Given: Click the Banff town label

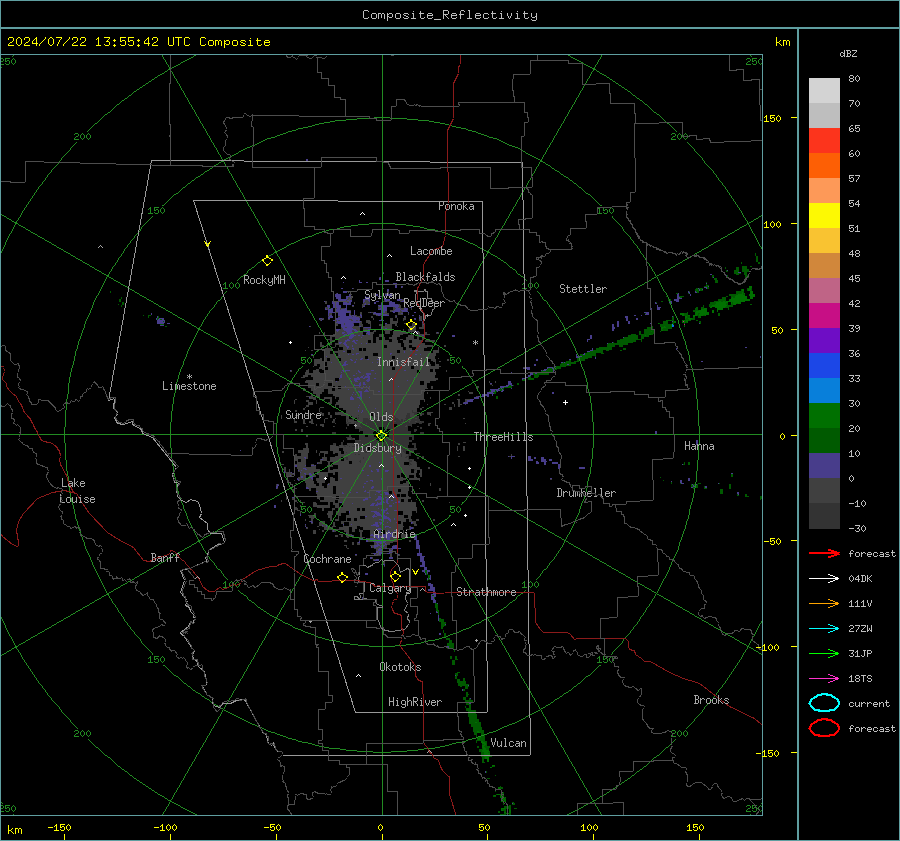Looking at the screenshot, I should point(165,557).
